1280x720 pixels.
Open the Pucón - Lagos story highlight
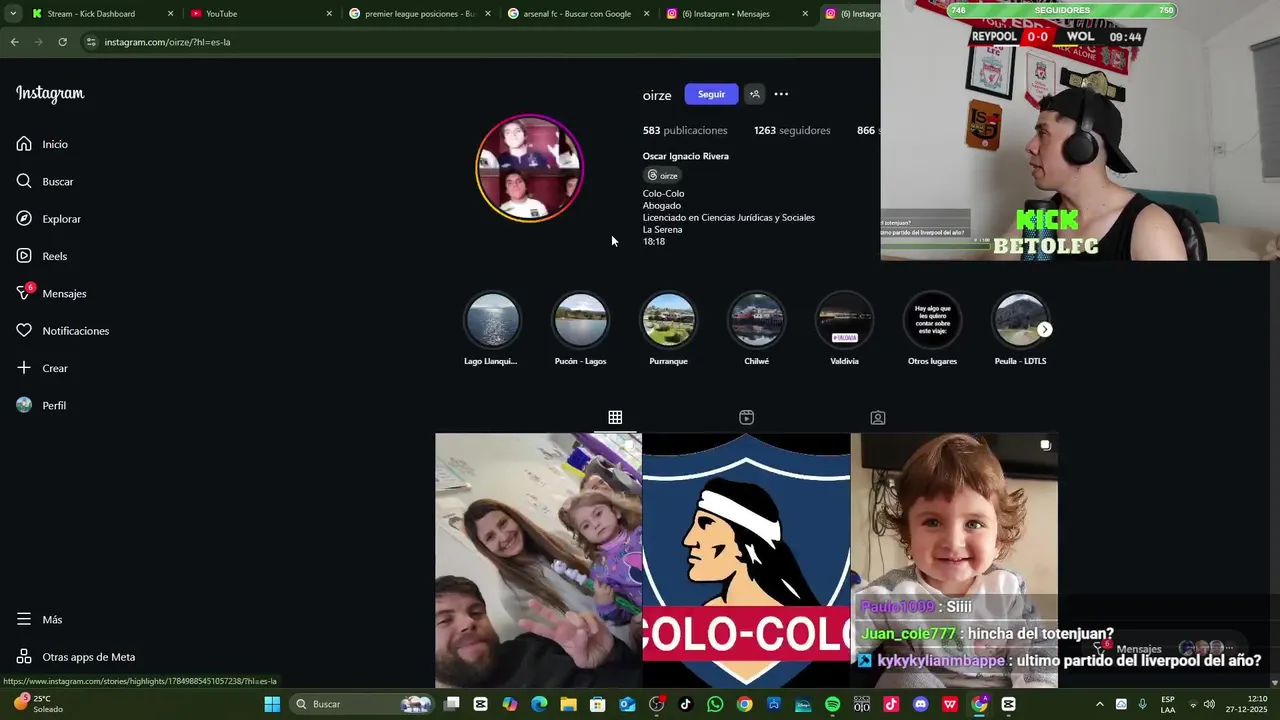click(580, 329)
